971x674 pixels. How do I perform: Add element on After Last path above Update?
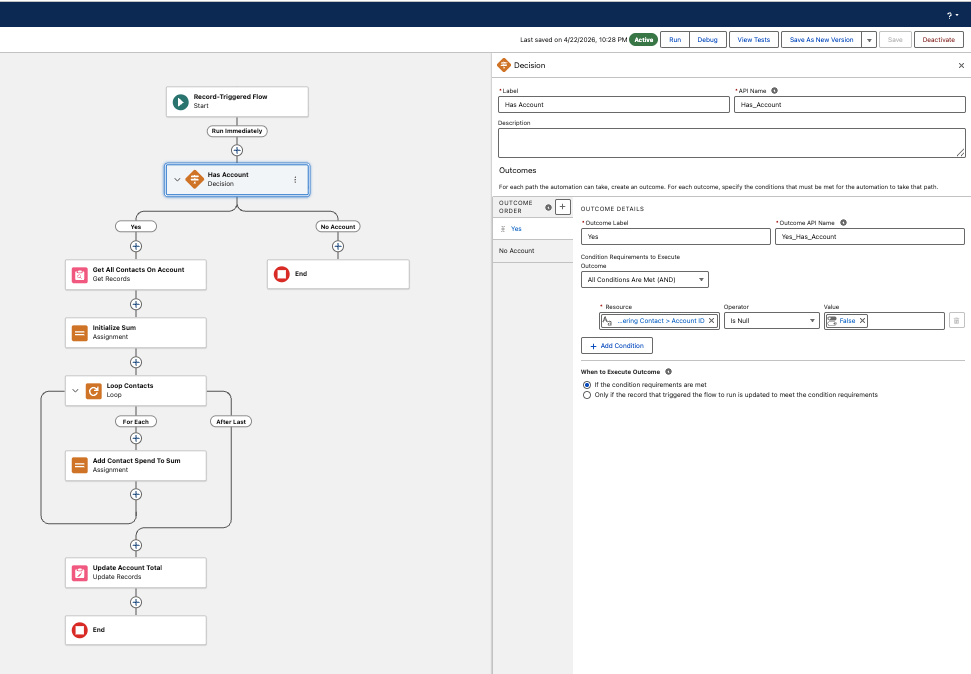(136, 545)
